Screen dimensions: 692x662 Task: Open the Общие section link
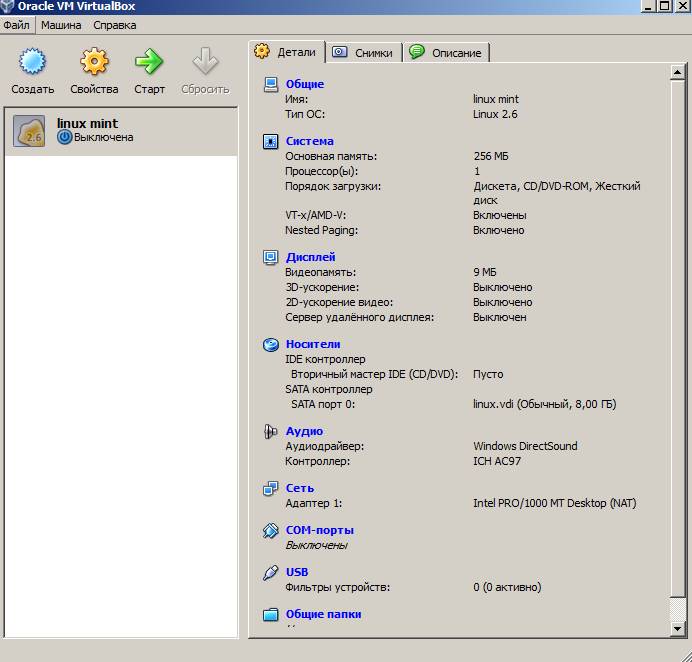(305, 84)
